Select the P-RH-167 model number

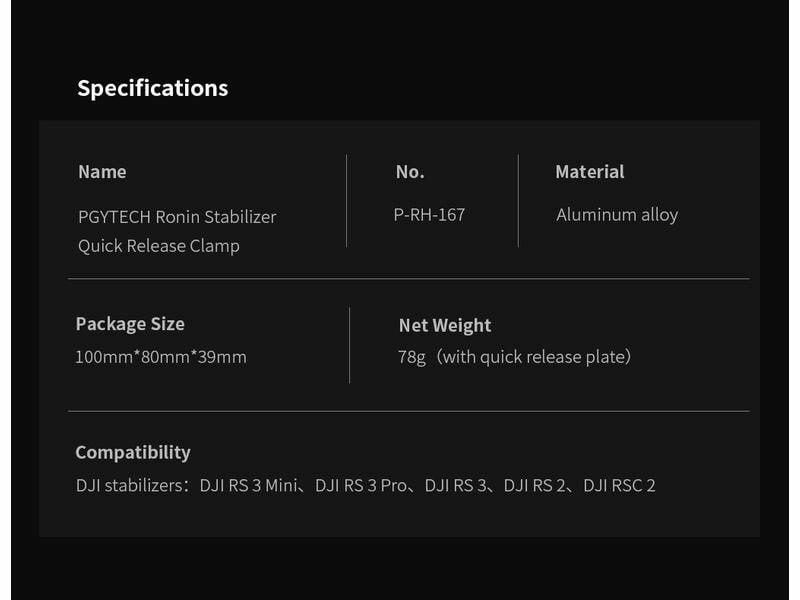coord(429,214)
